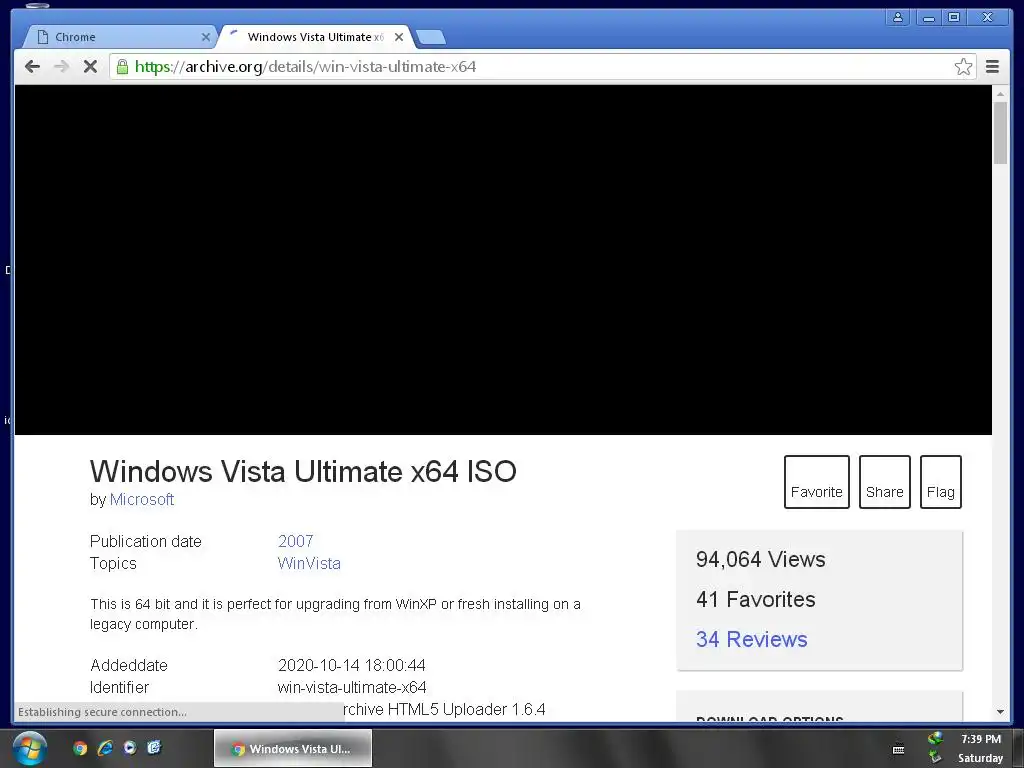
Task: Select the Windows Vista Ultimate tab
Action: pos(315,37)
